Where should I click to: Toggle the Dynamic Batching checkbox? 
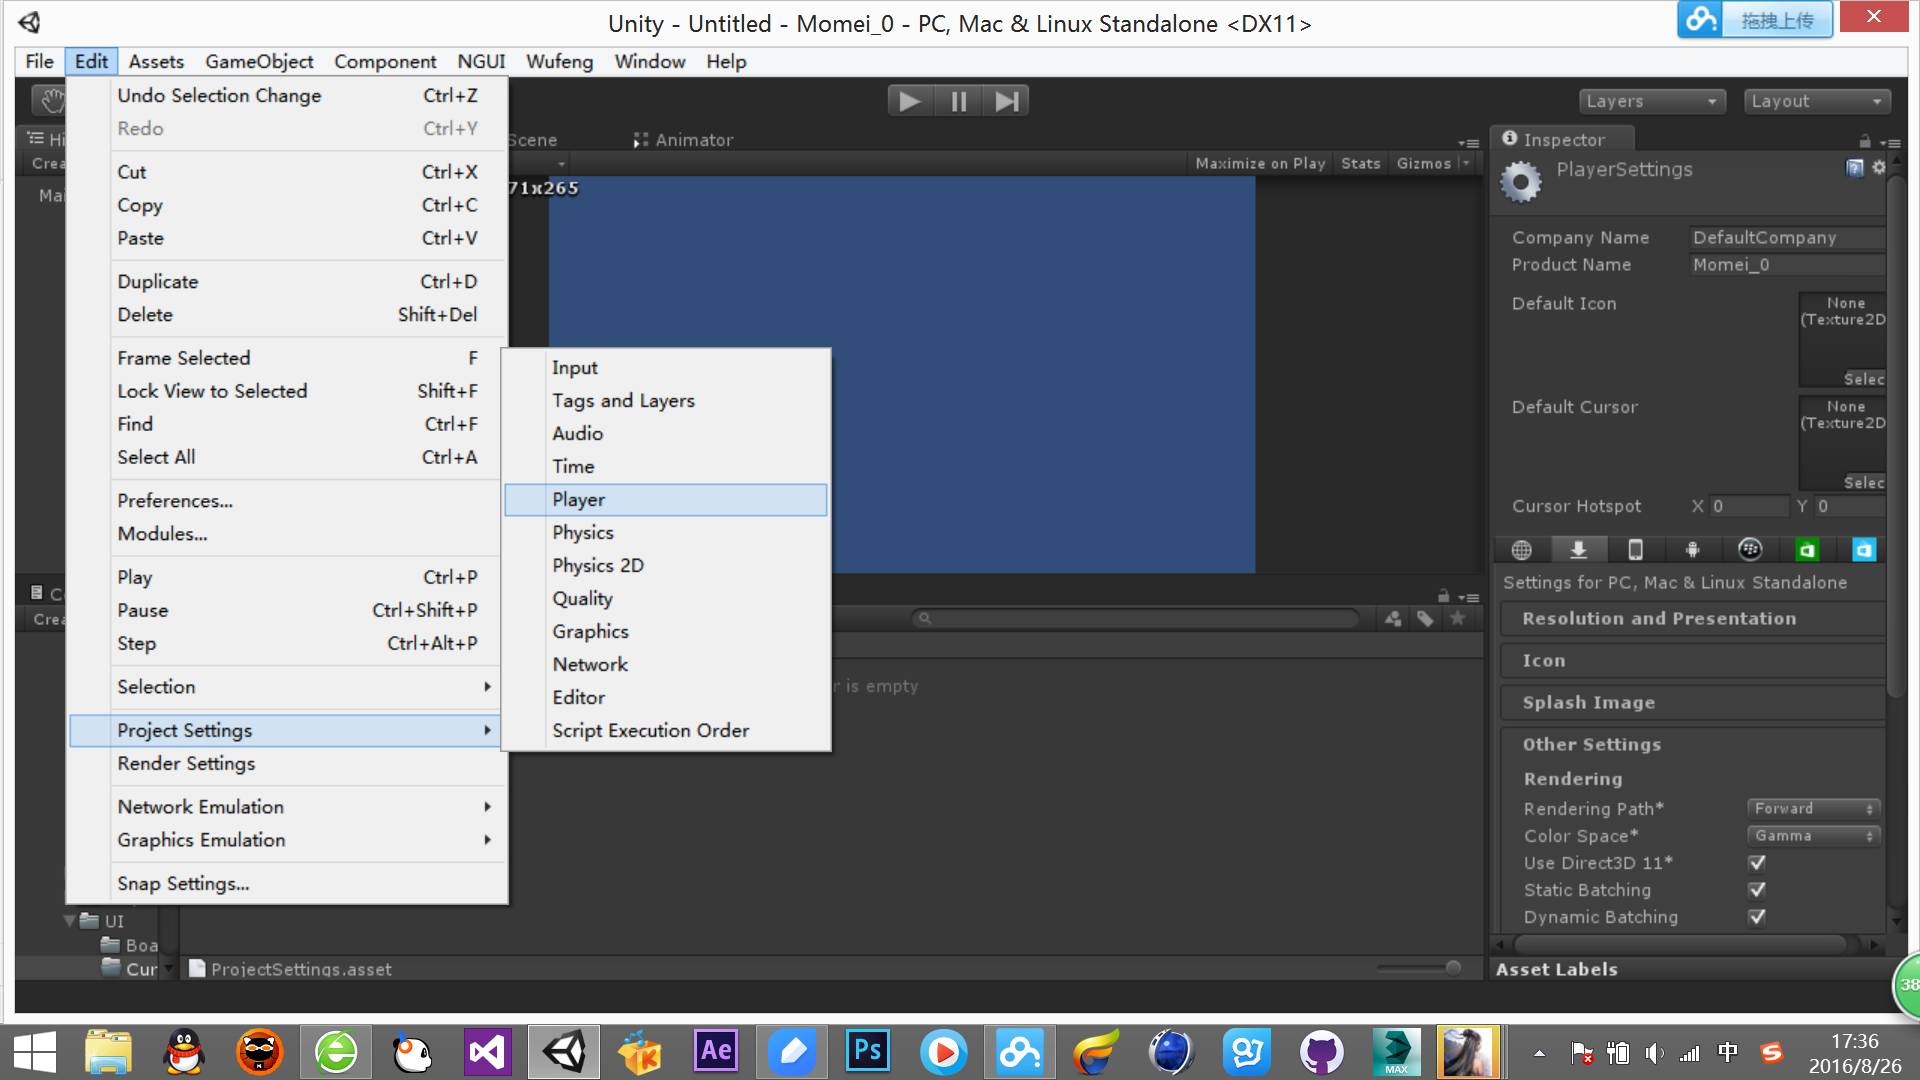pos(1757,916)
